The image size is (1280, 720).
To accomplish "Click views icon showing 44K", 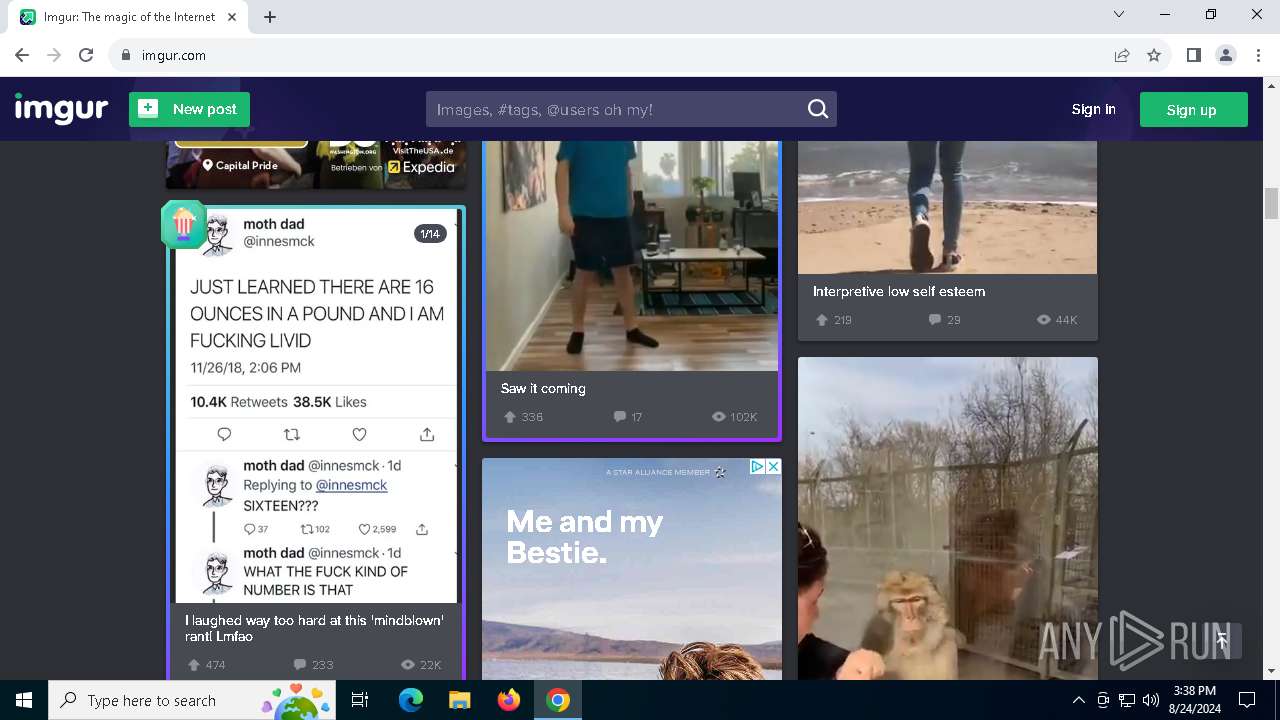I will pos(1043,320).
